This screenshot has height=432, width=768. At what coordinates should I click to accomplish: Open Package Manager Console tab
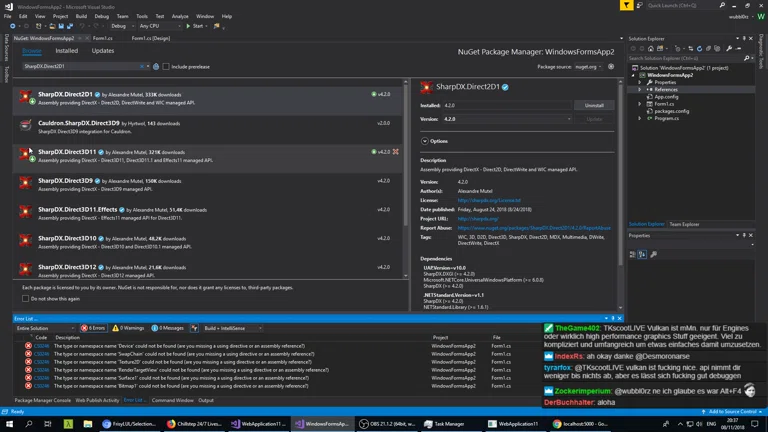click(43, 400)
